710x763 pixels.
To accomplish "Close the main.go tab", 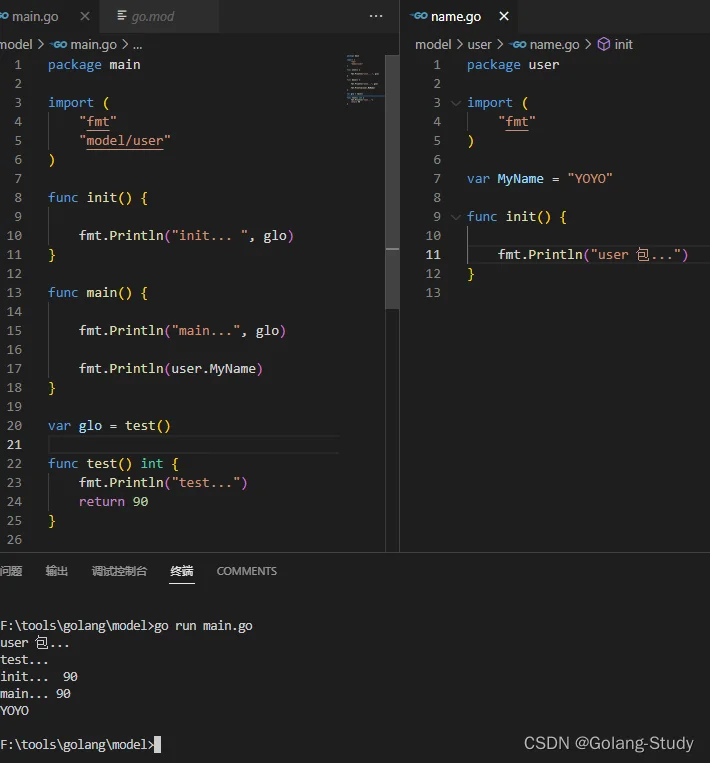I will 85,17.
